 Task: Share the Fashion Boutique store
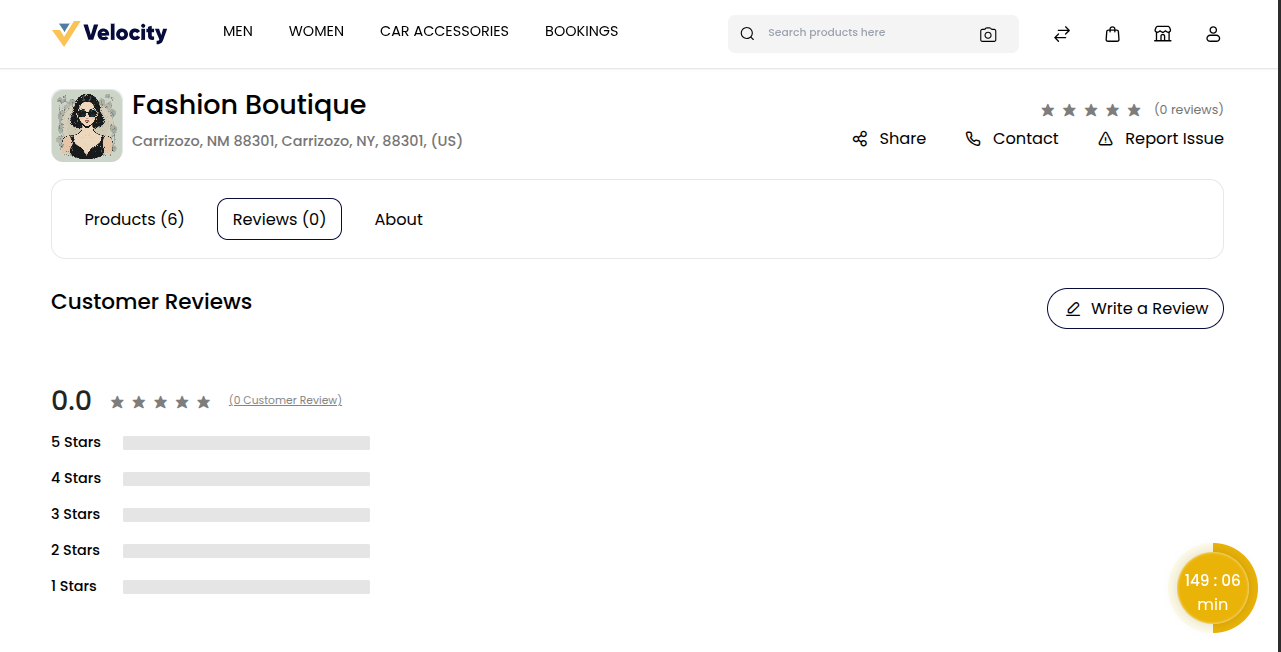point(889,139)
